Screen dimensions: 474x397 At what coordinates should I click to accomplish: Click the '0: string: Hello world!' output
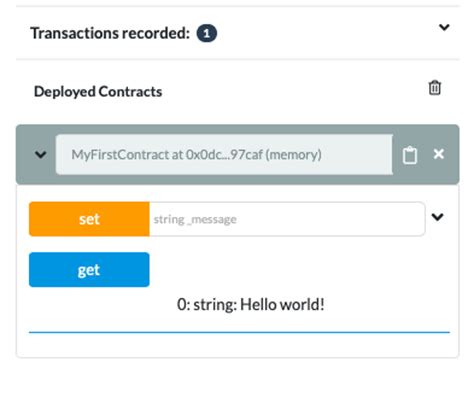(251, 304)
